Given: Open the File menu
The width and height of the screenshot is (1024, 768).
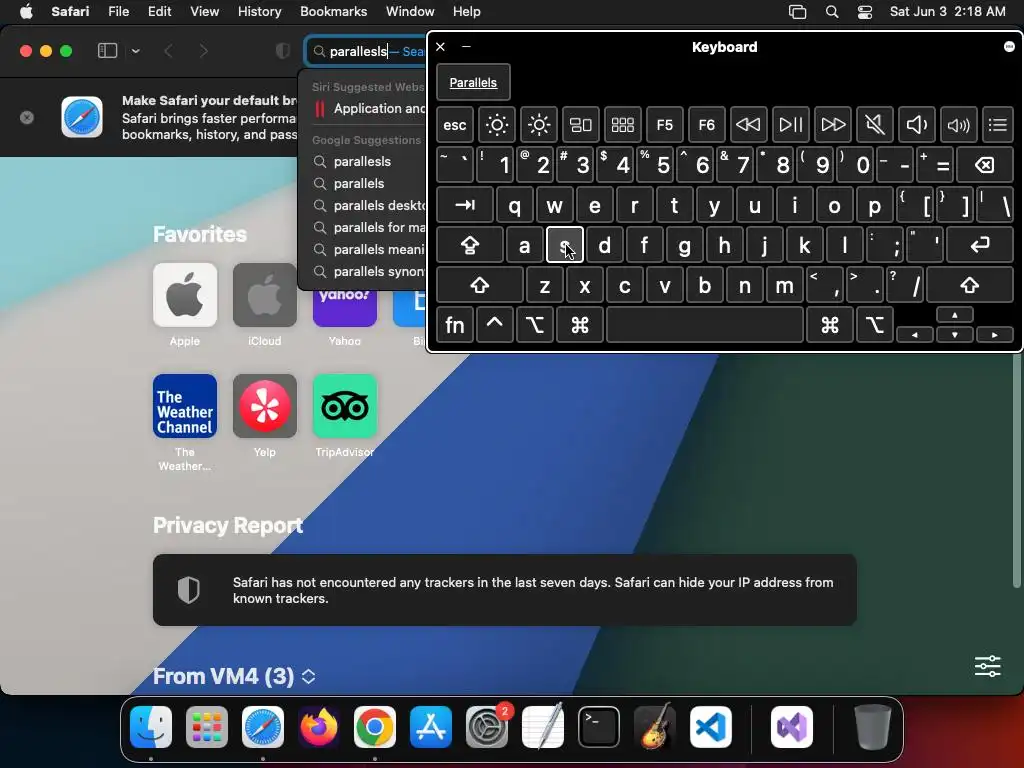Looking at the screenshot, I should tap(119, 12).
